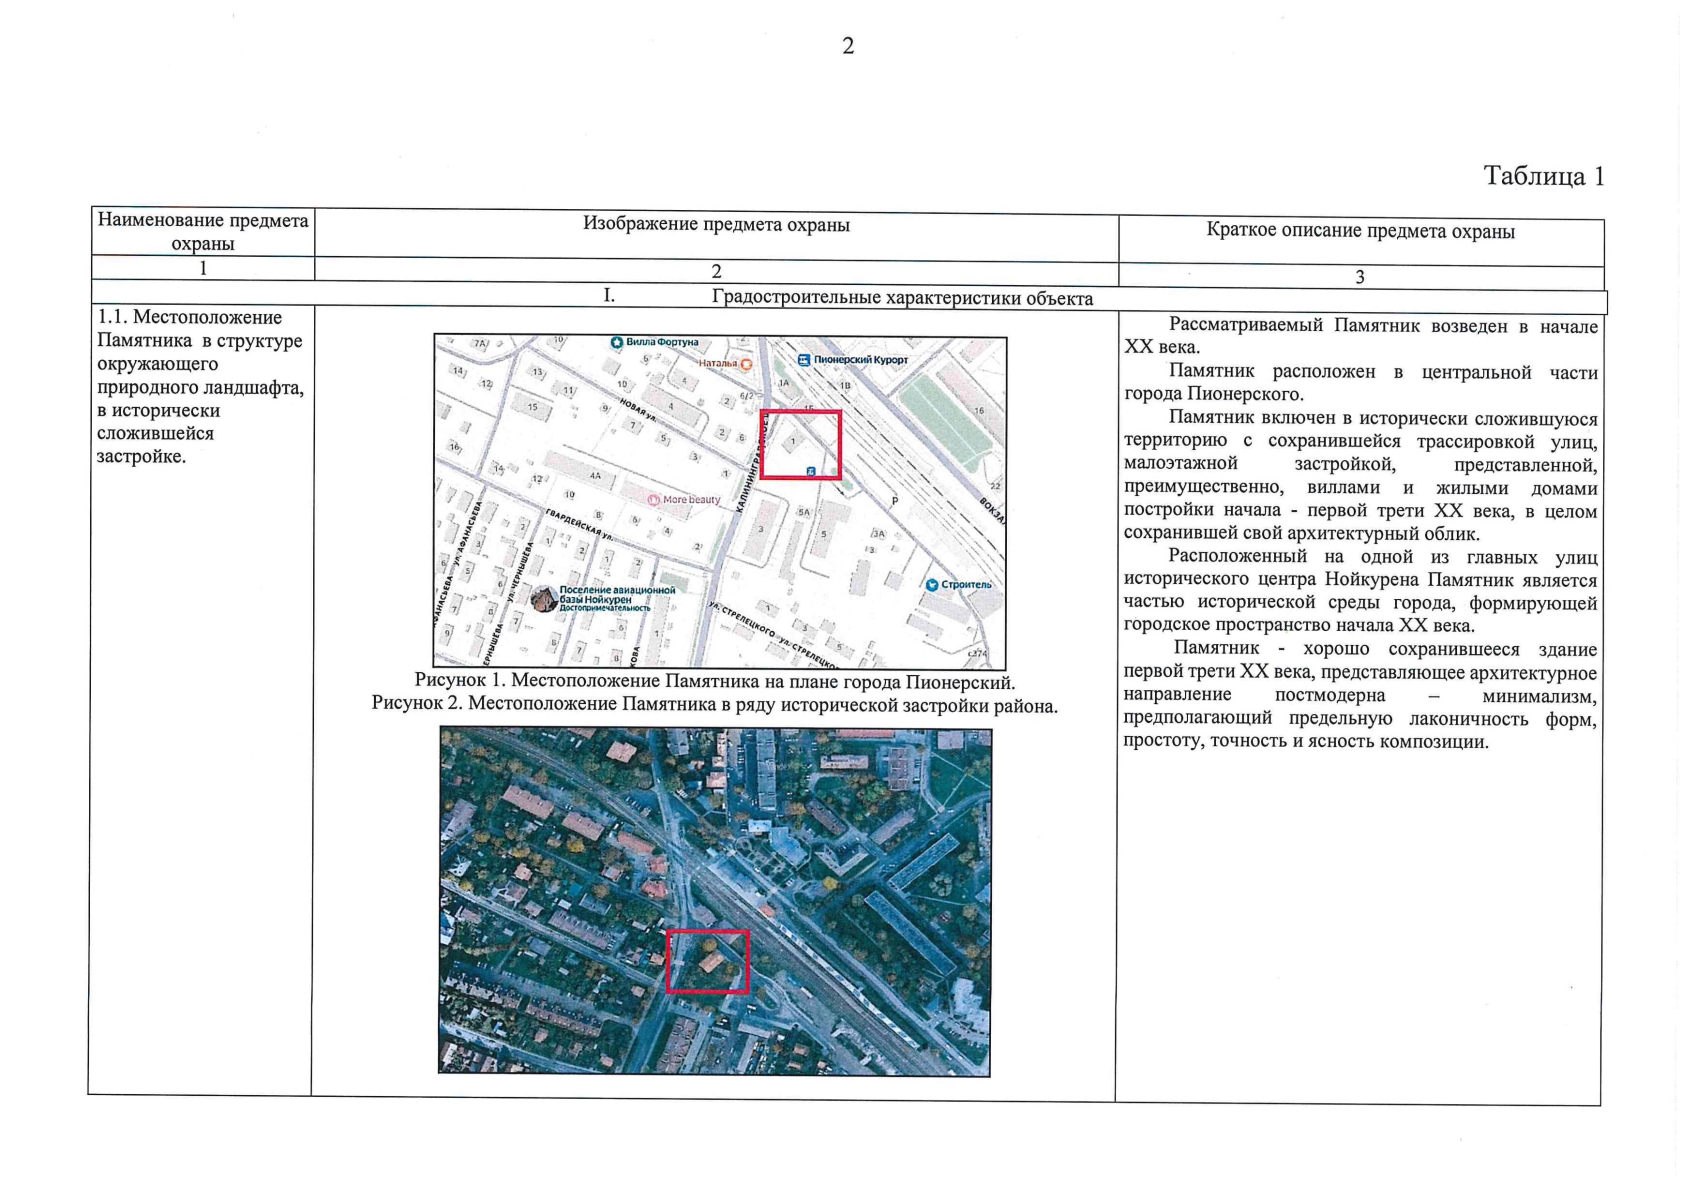Click building number 1 inside the red map frame
This screenshot has height=1200, width=1697.
[793, 441]
